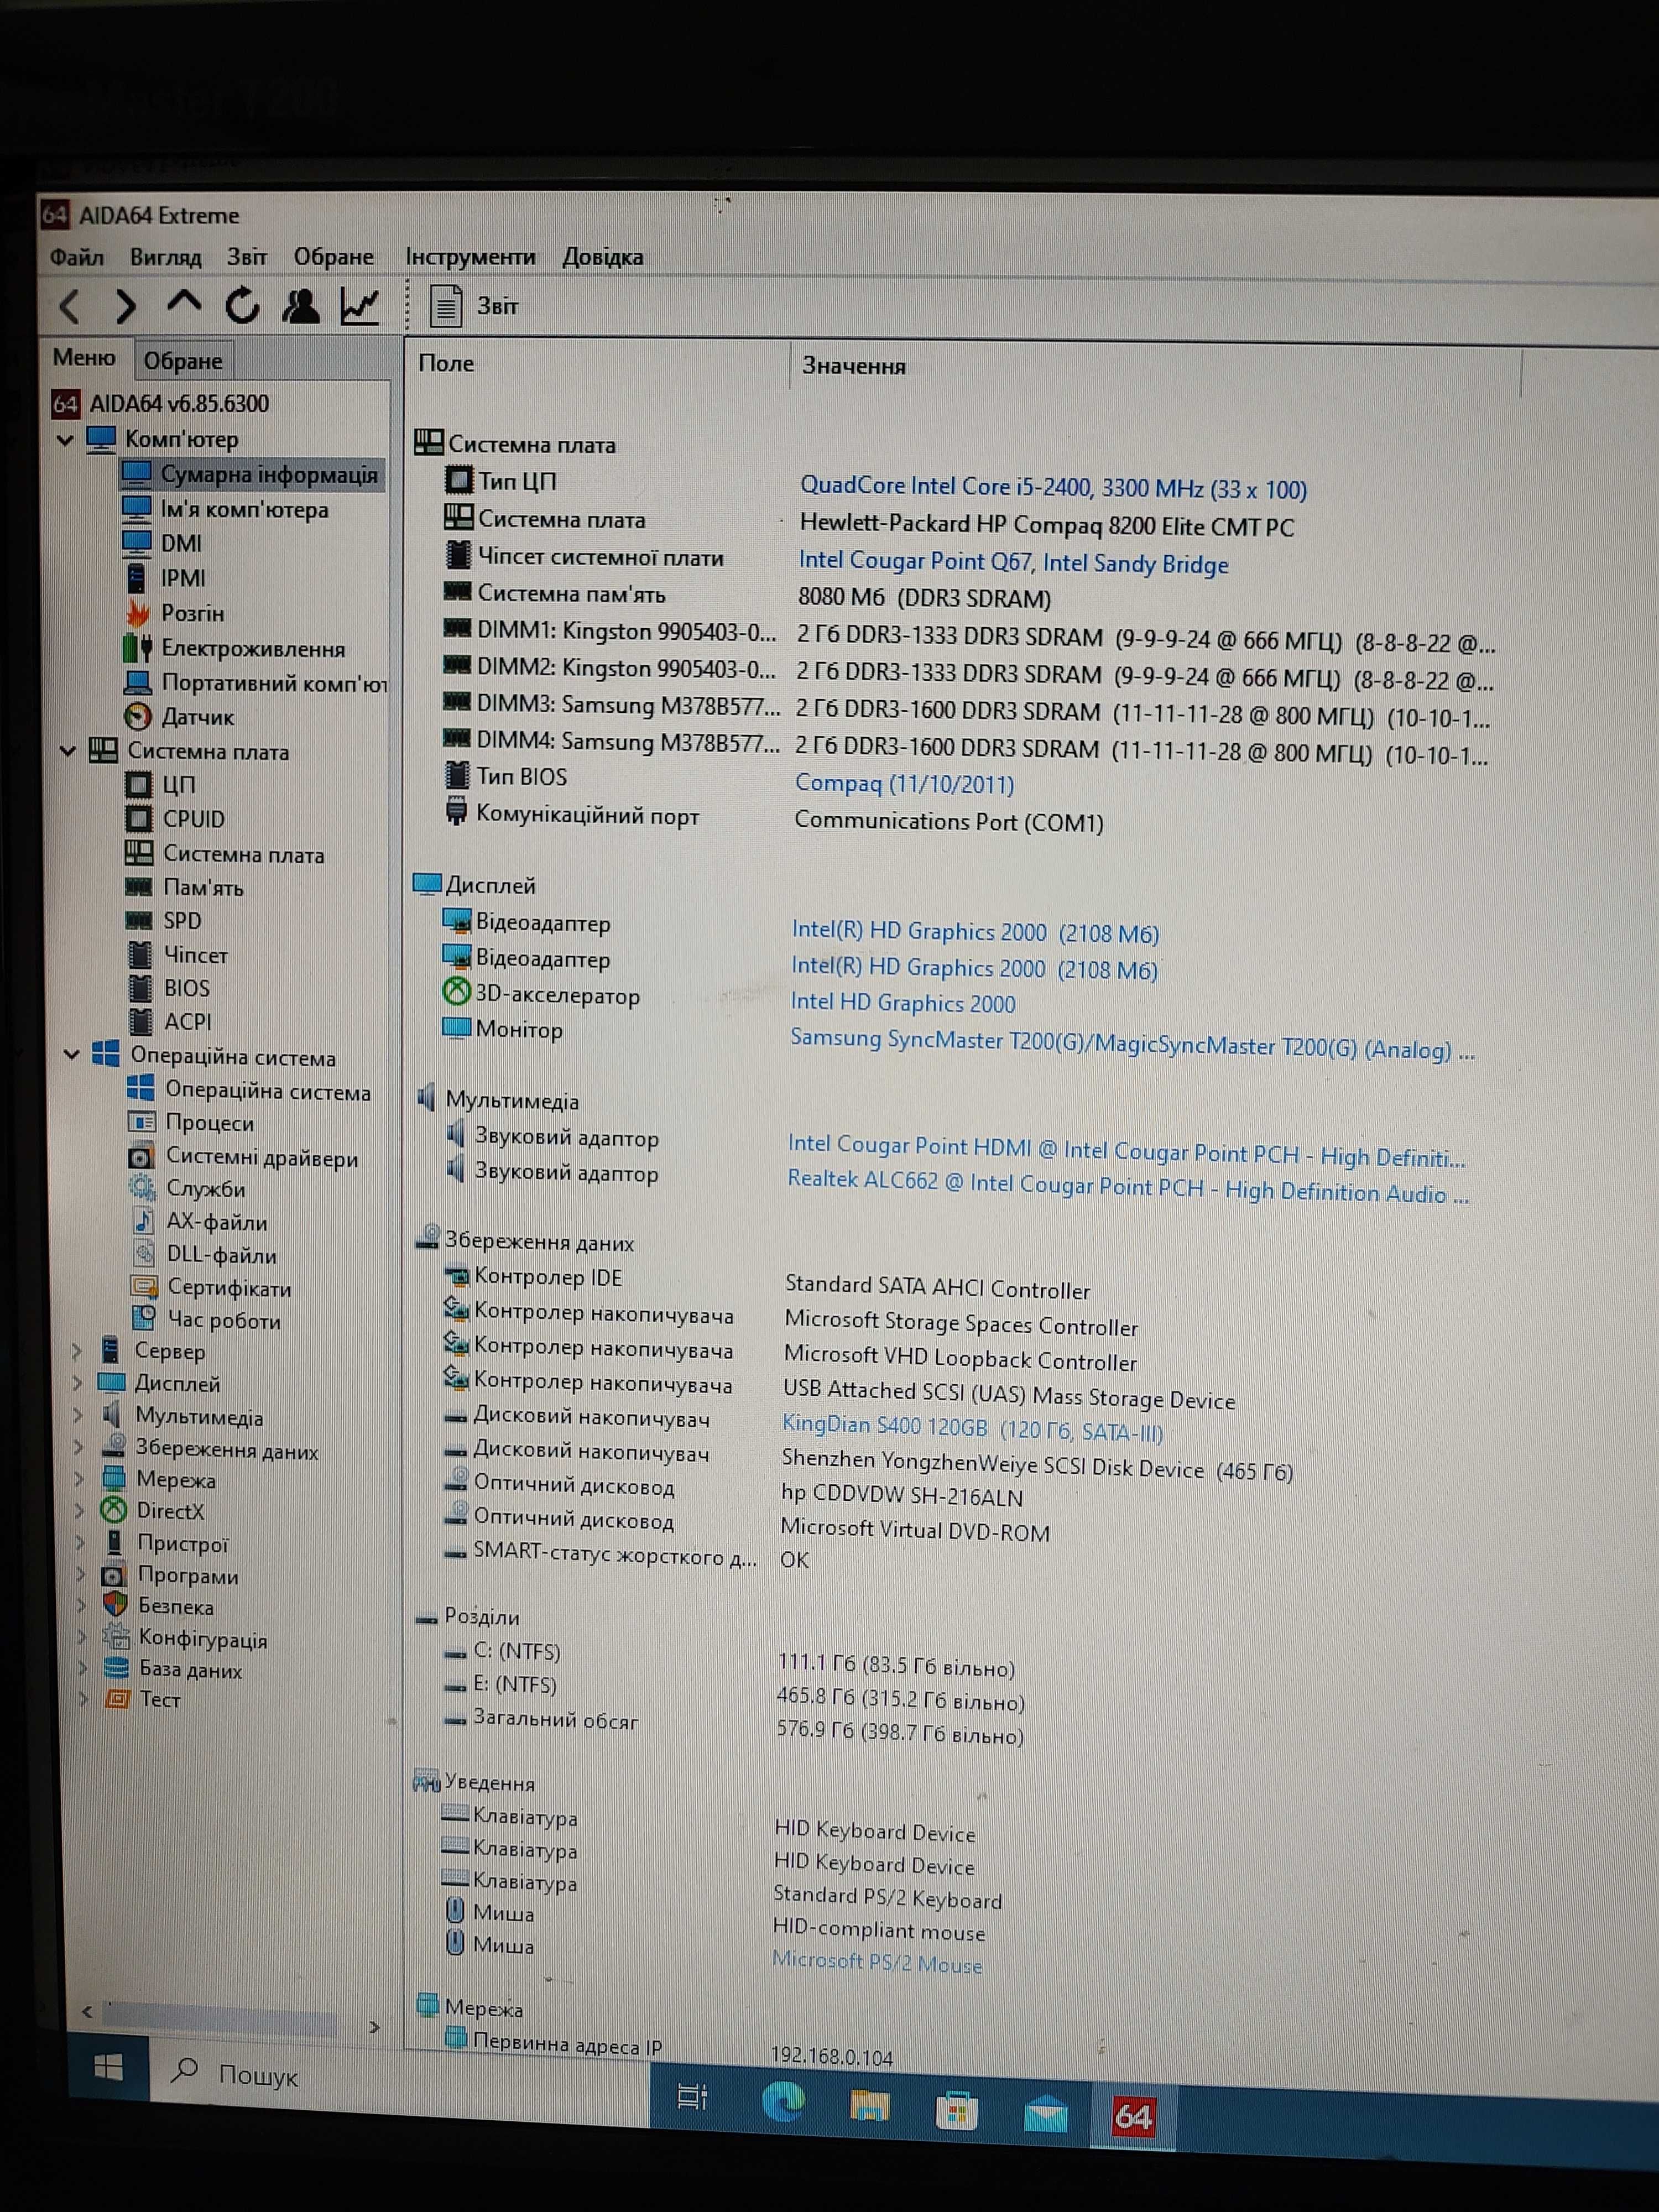
Task: Click the Поле column header
Action: coord(446,363)
